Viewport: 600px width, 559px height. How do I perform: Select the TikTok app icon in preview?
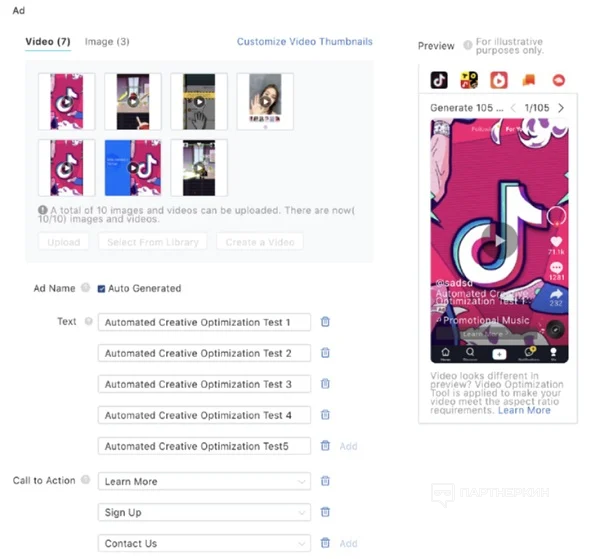[439, 80]
